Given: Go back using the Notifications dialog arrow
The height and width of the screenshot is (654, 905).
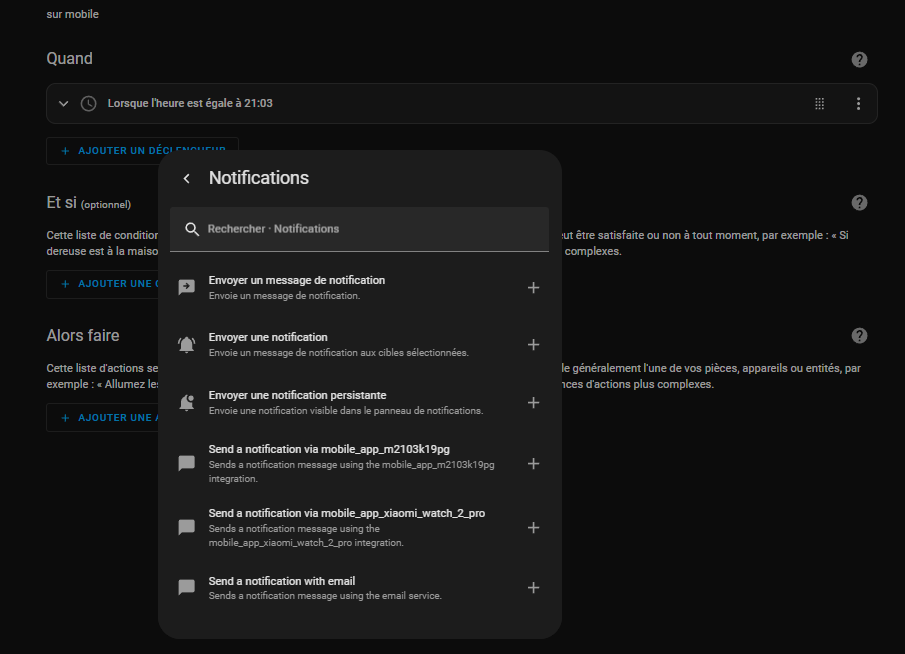Looking at the screenshot, I should tap(186, 178).
